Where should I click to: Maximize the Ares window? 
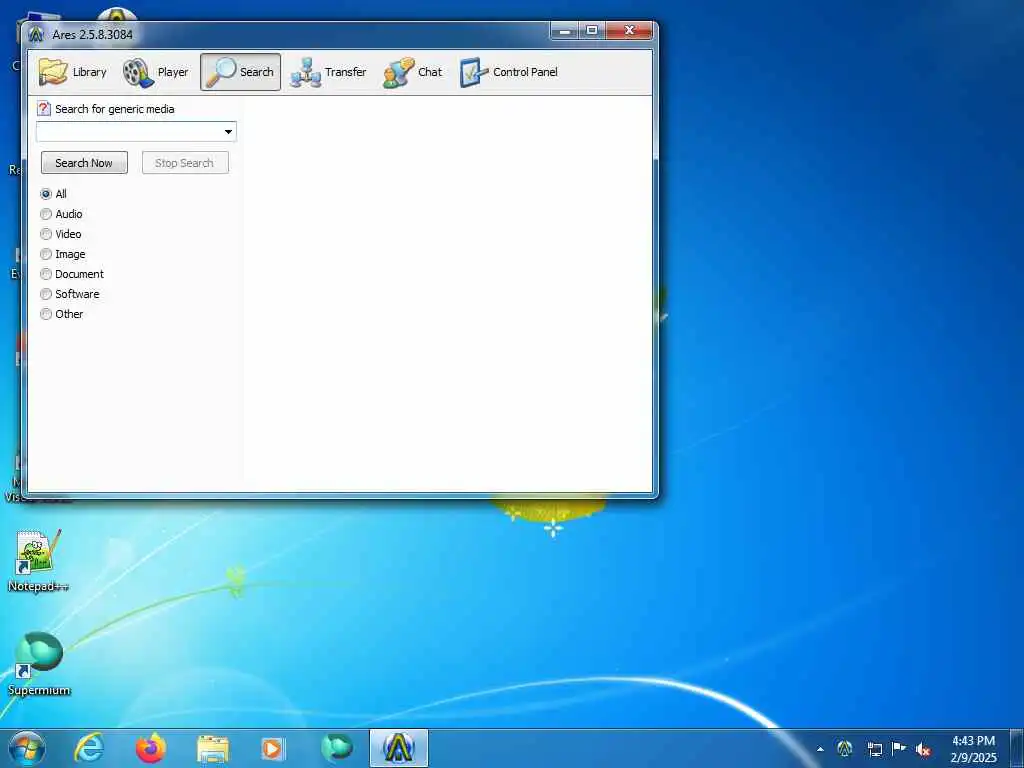(592, 30)
